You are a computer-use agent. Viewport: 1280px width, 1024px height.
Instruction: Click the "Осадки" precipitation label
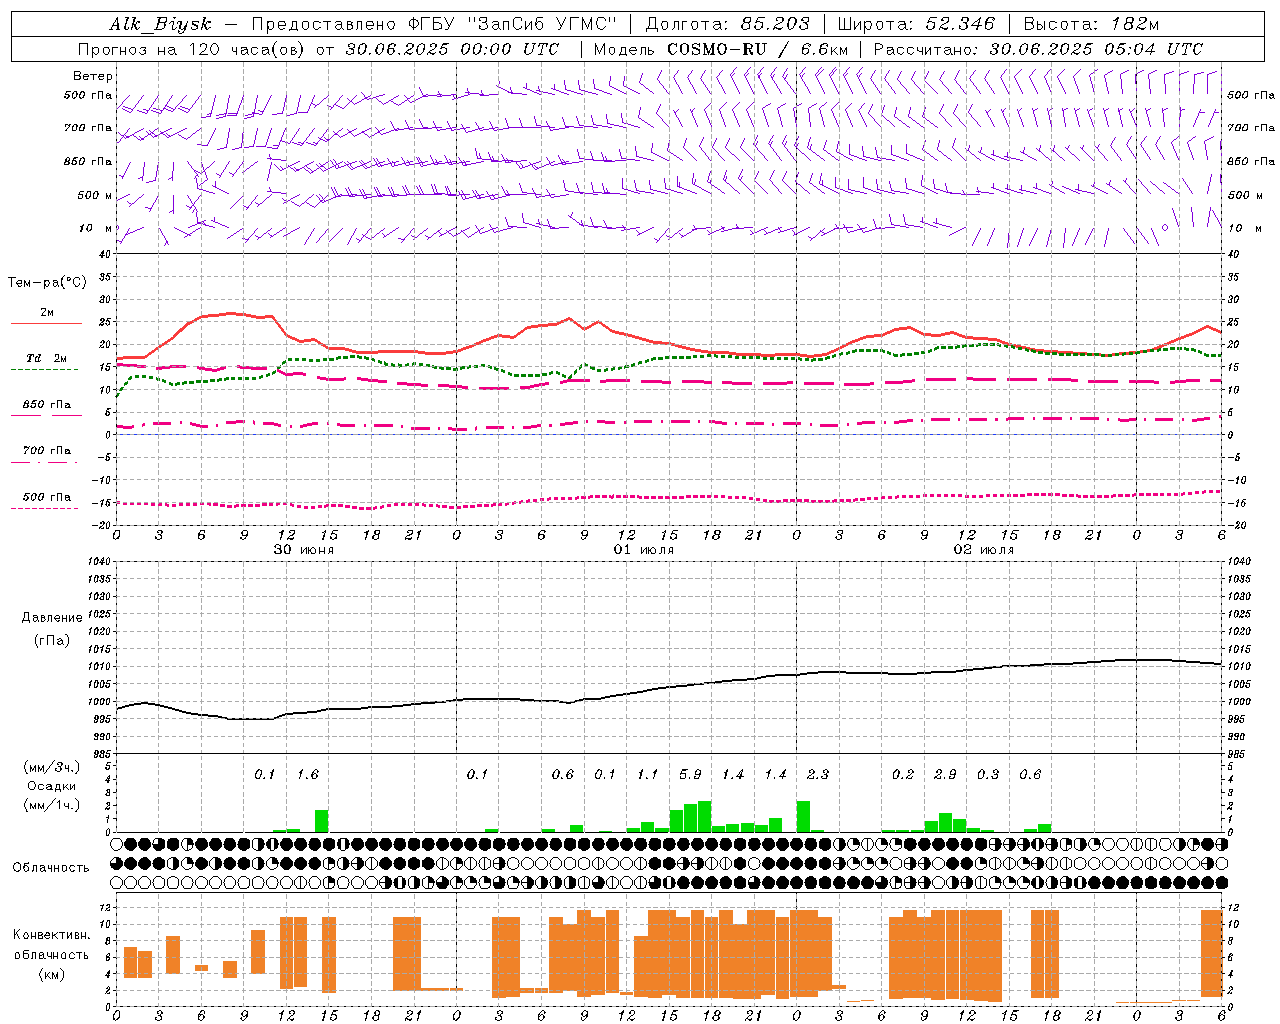tap(51, 786)
